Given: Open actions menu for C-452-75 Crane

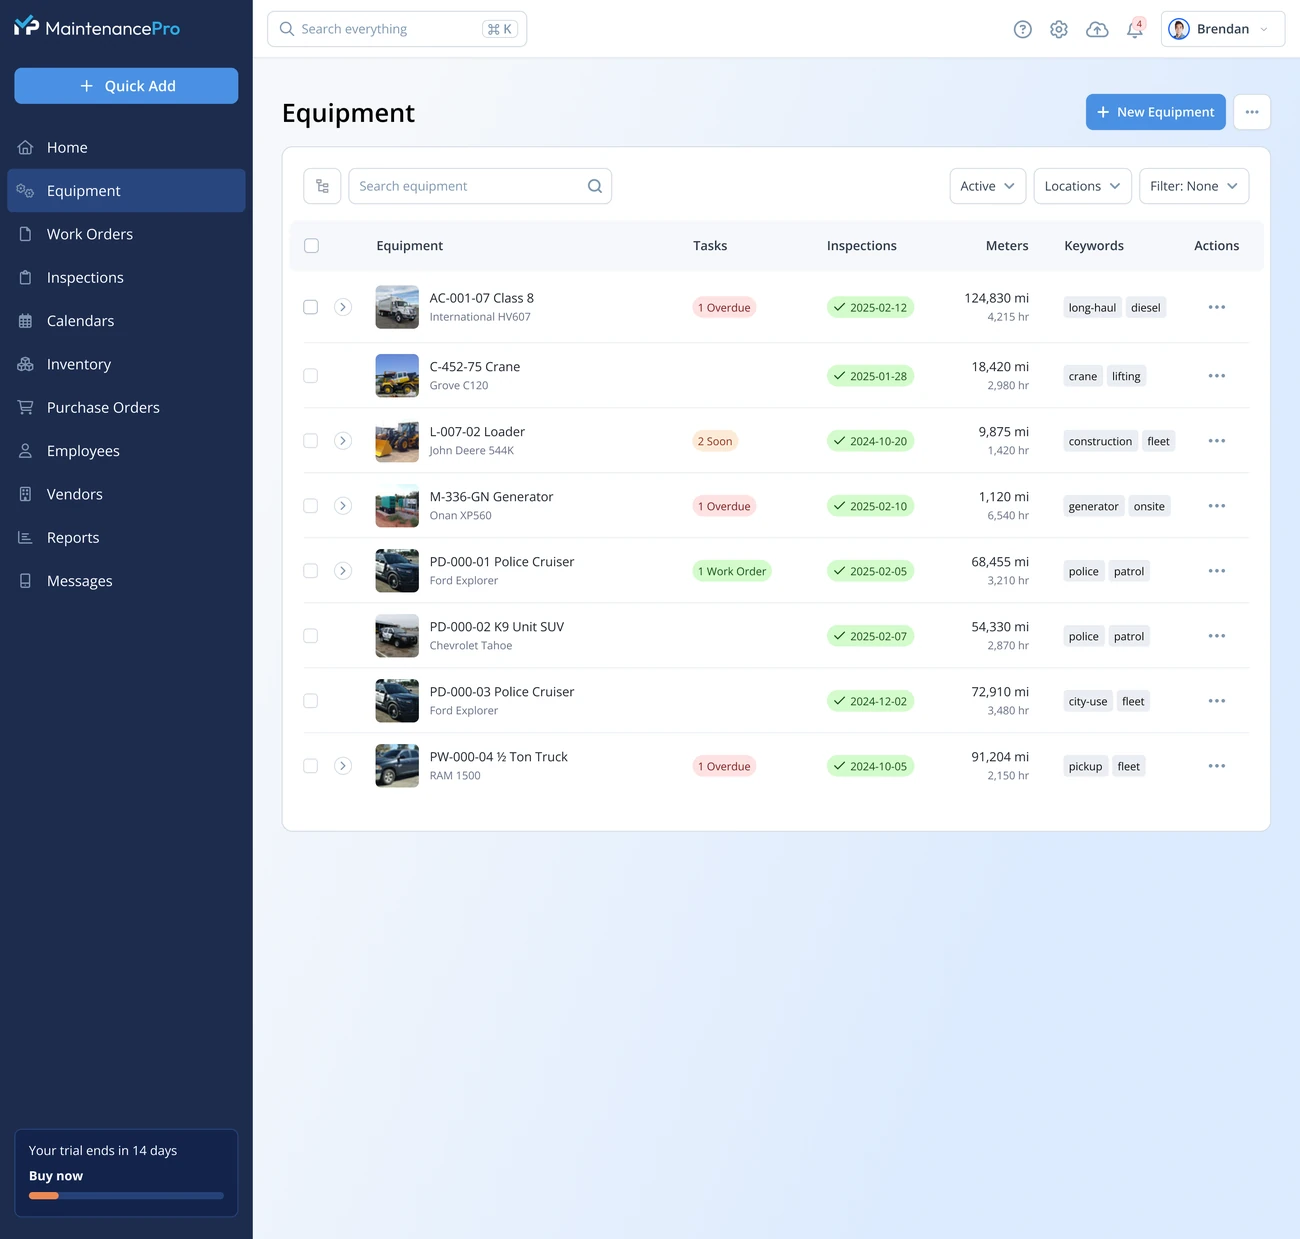Looking at the screenshot, I should 1217,376.
